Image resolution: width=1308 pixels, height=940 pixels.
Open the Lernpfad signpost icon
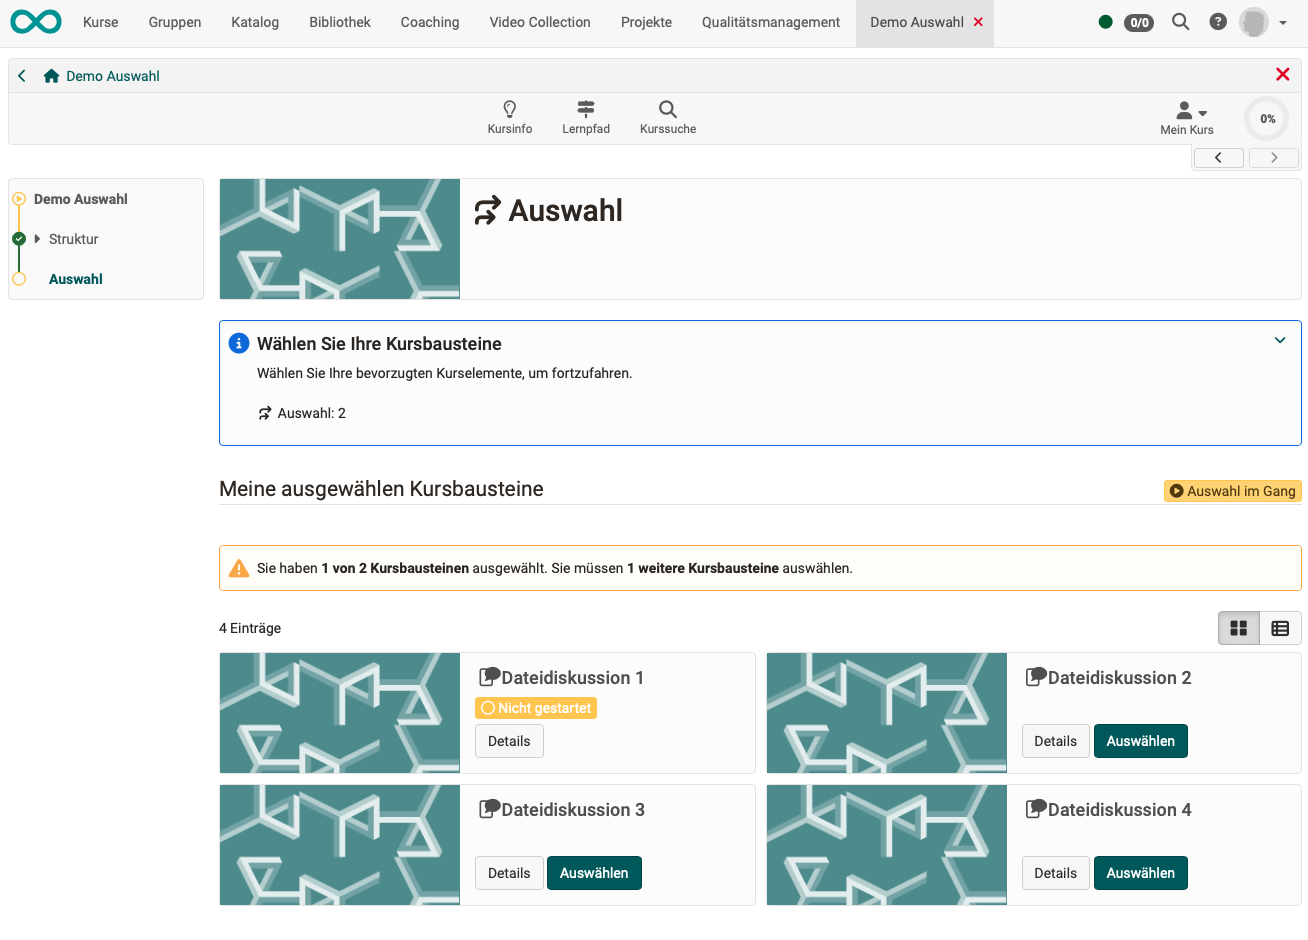[x=586, y=110]
